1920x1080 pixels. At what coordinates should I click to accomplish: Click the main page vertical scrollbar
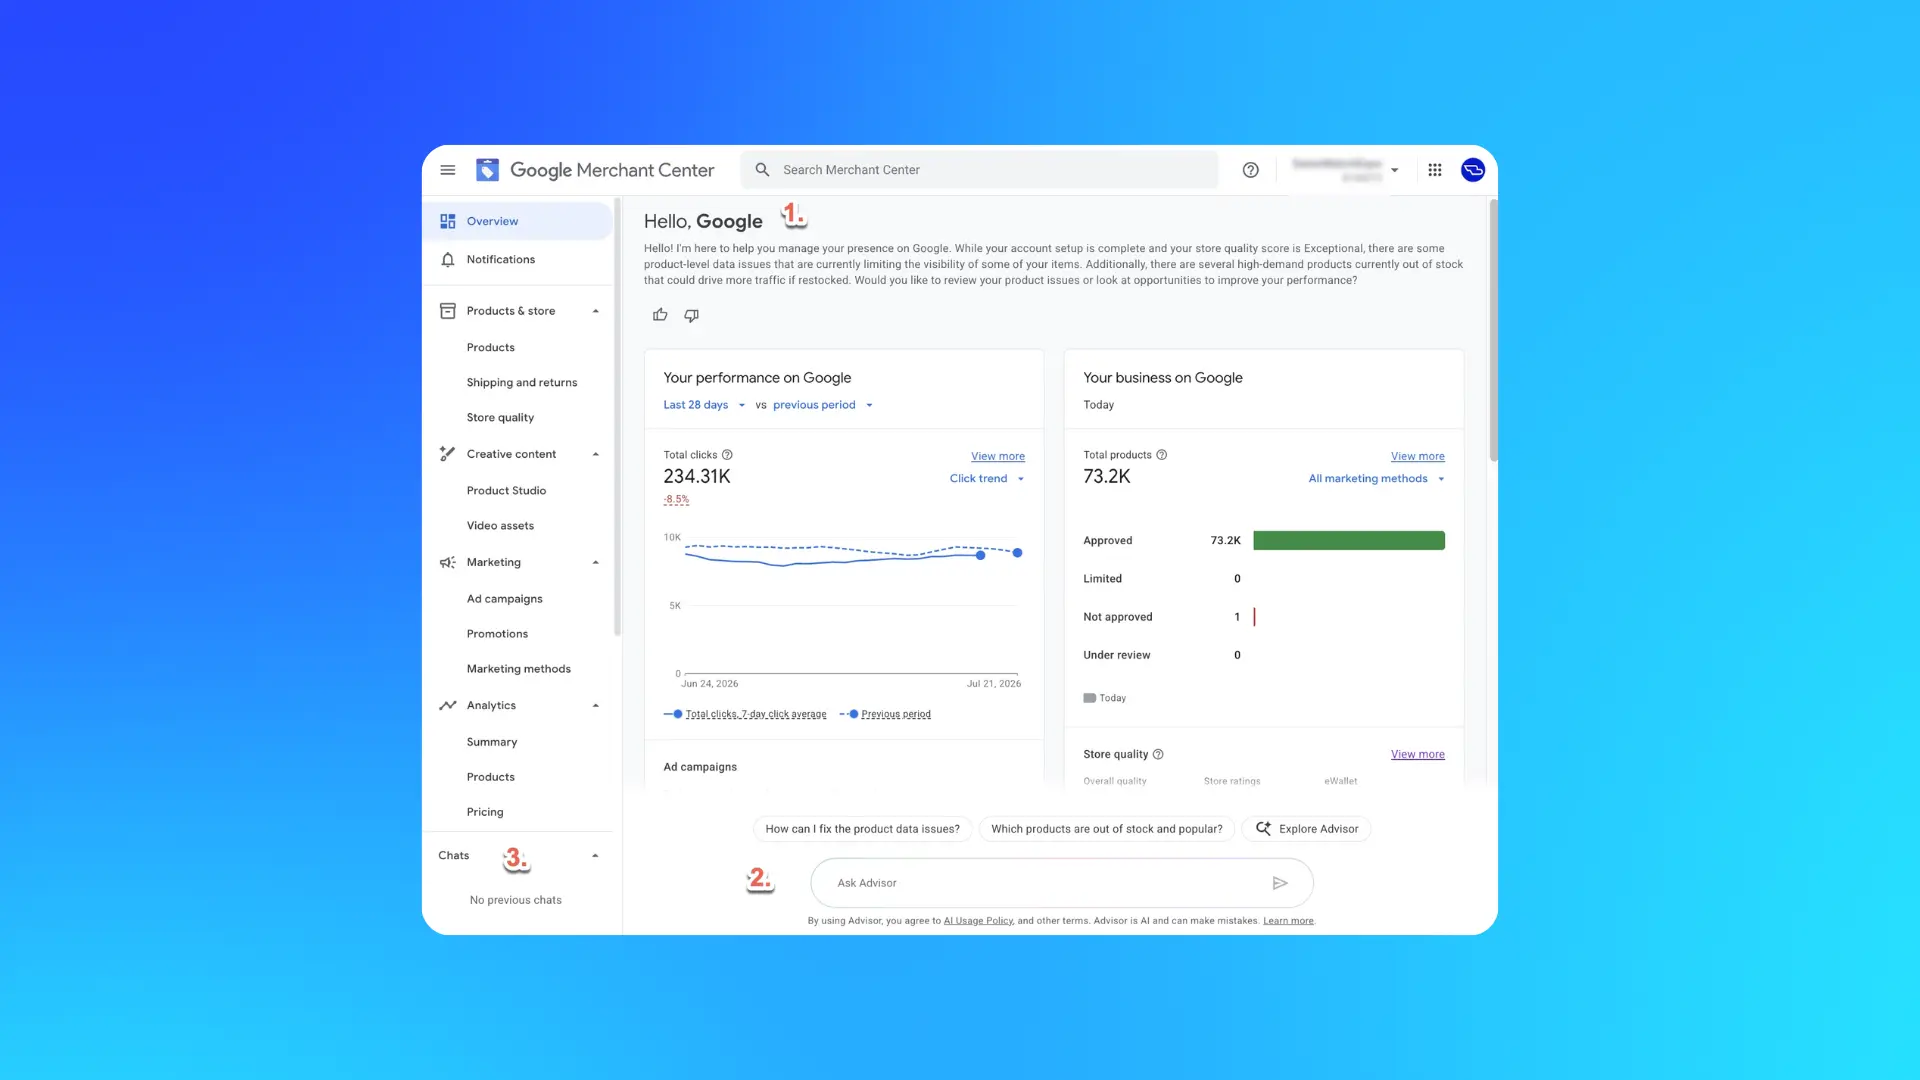point(1494,330)
